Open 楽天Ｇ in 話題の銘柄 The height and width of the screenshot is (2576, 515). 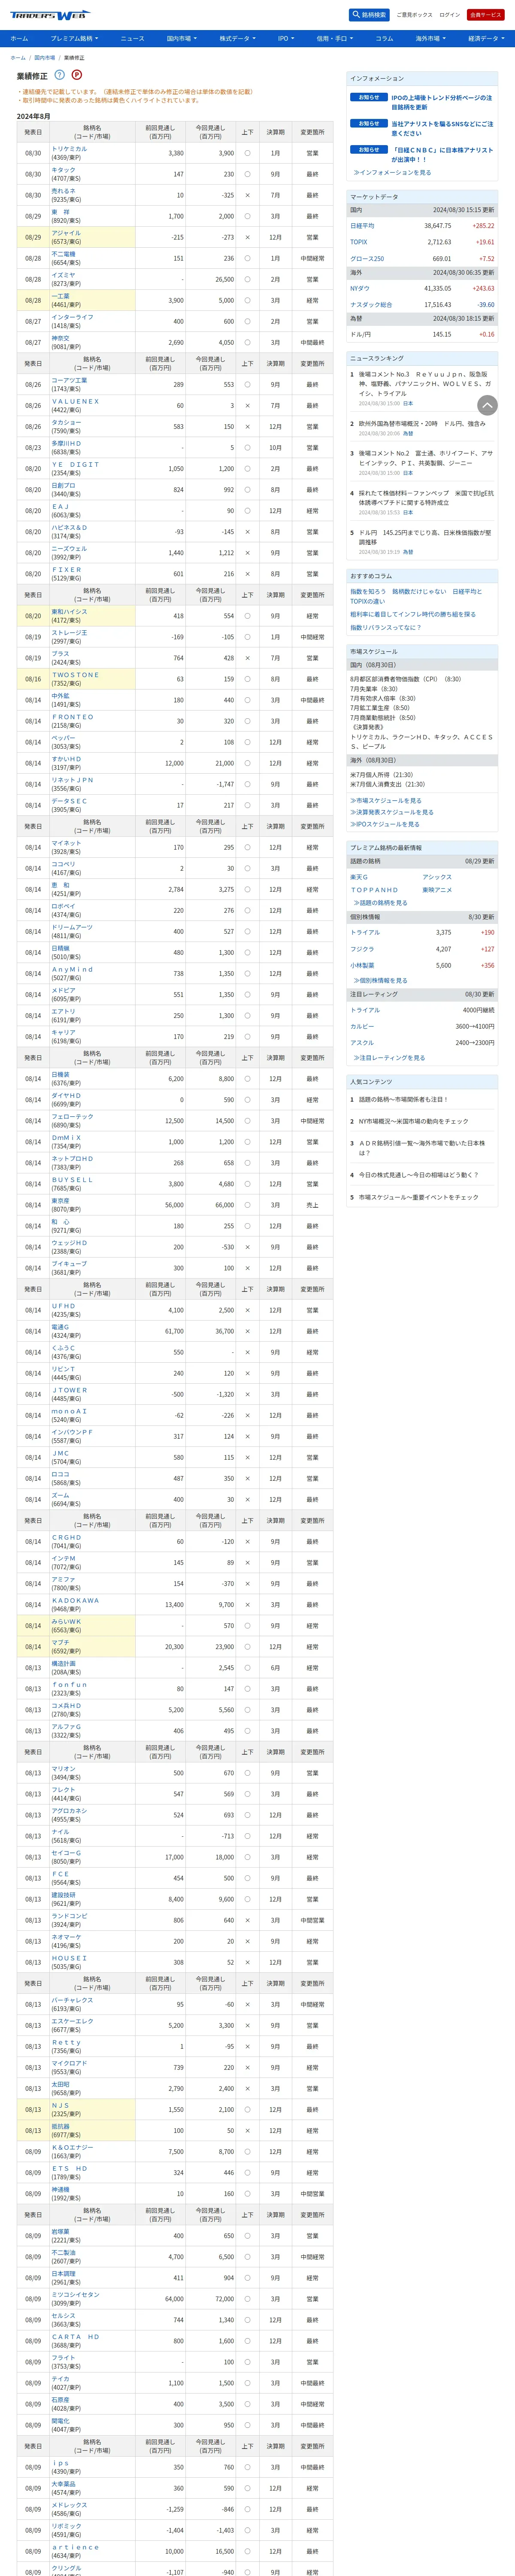[359, 877]
